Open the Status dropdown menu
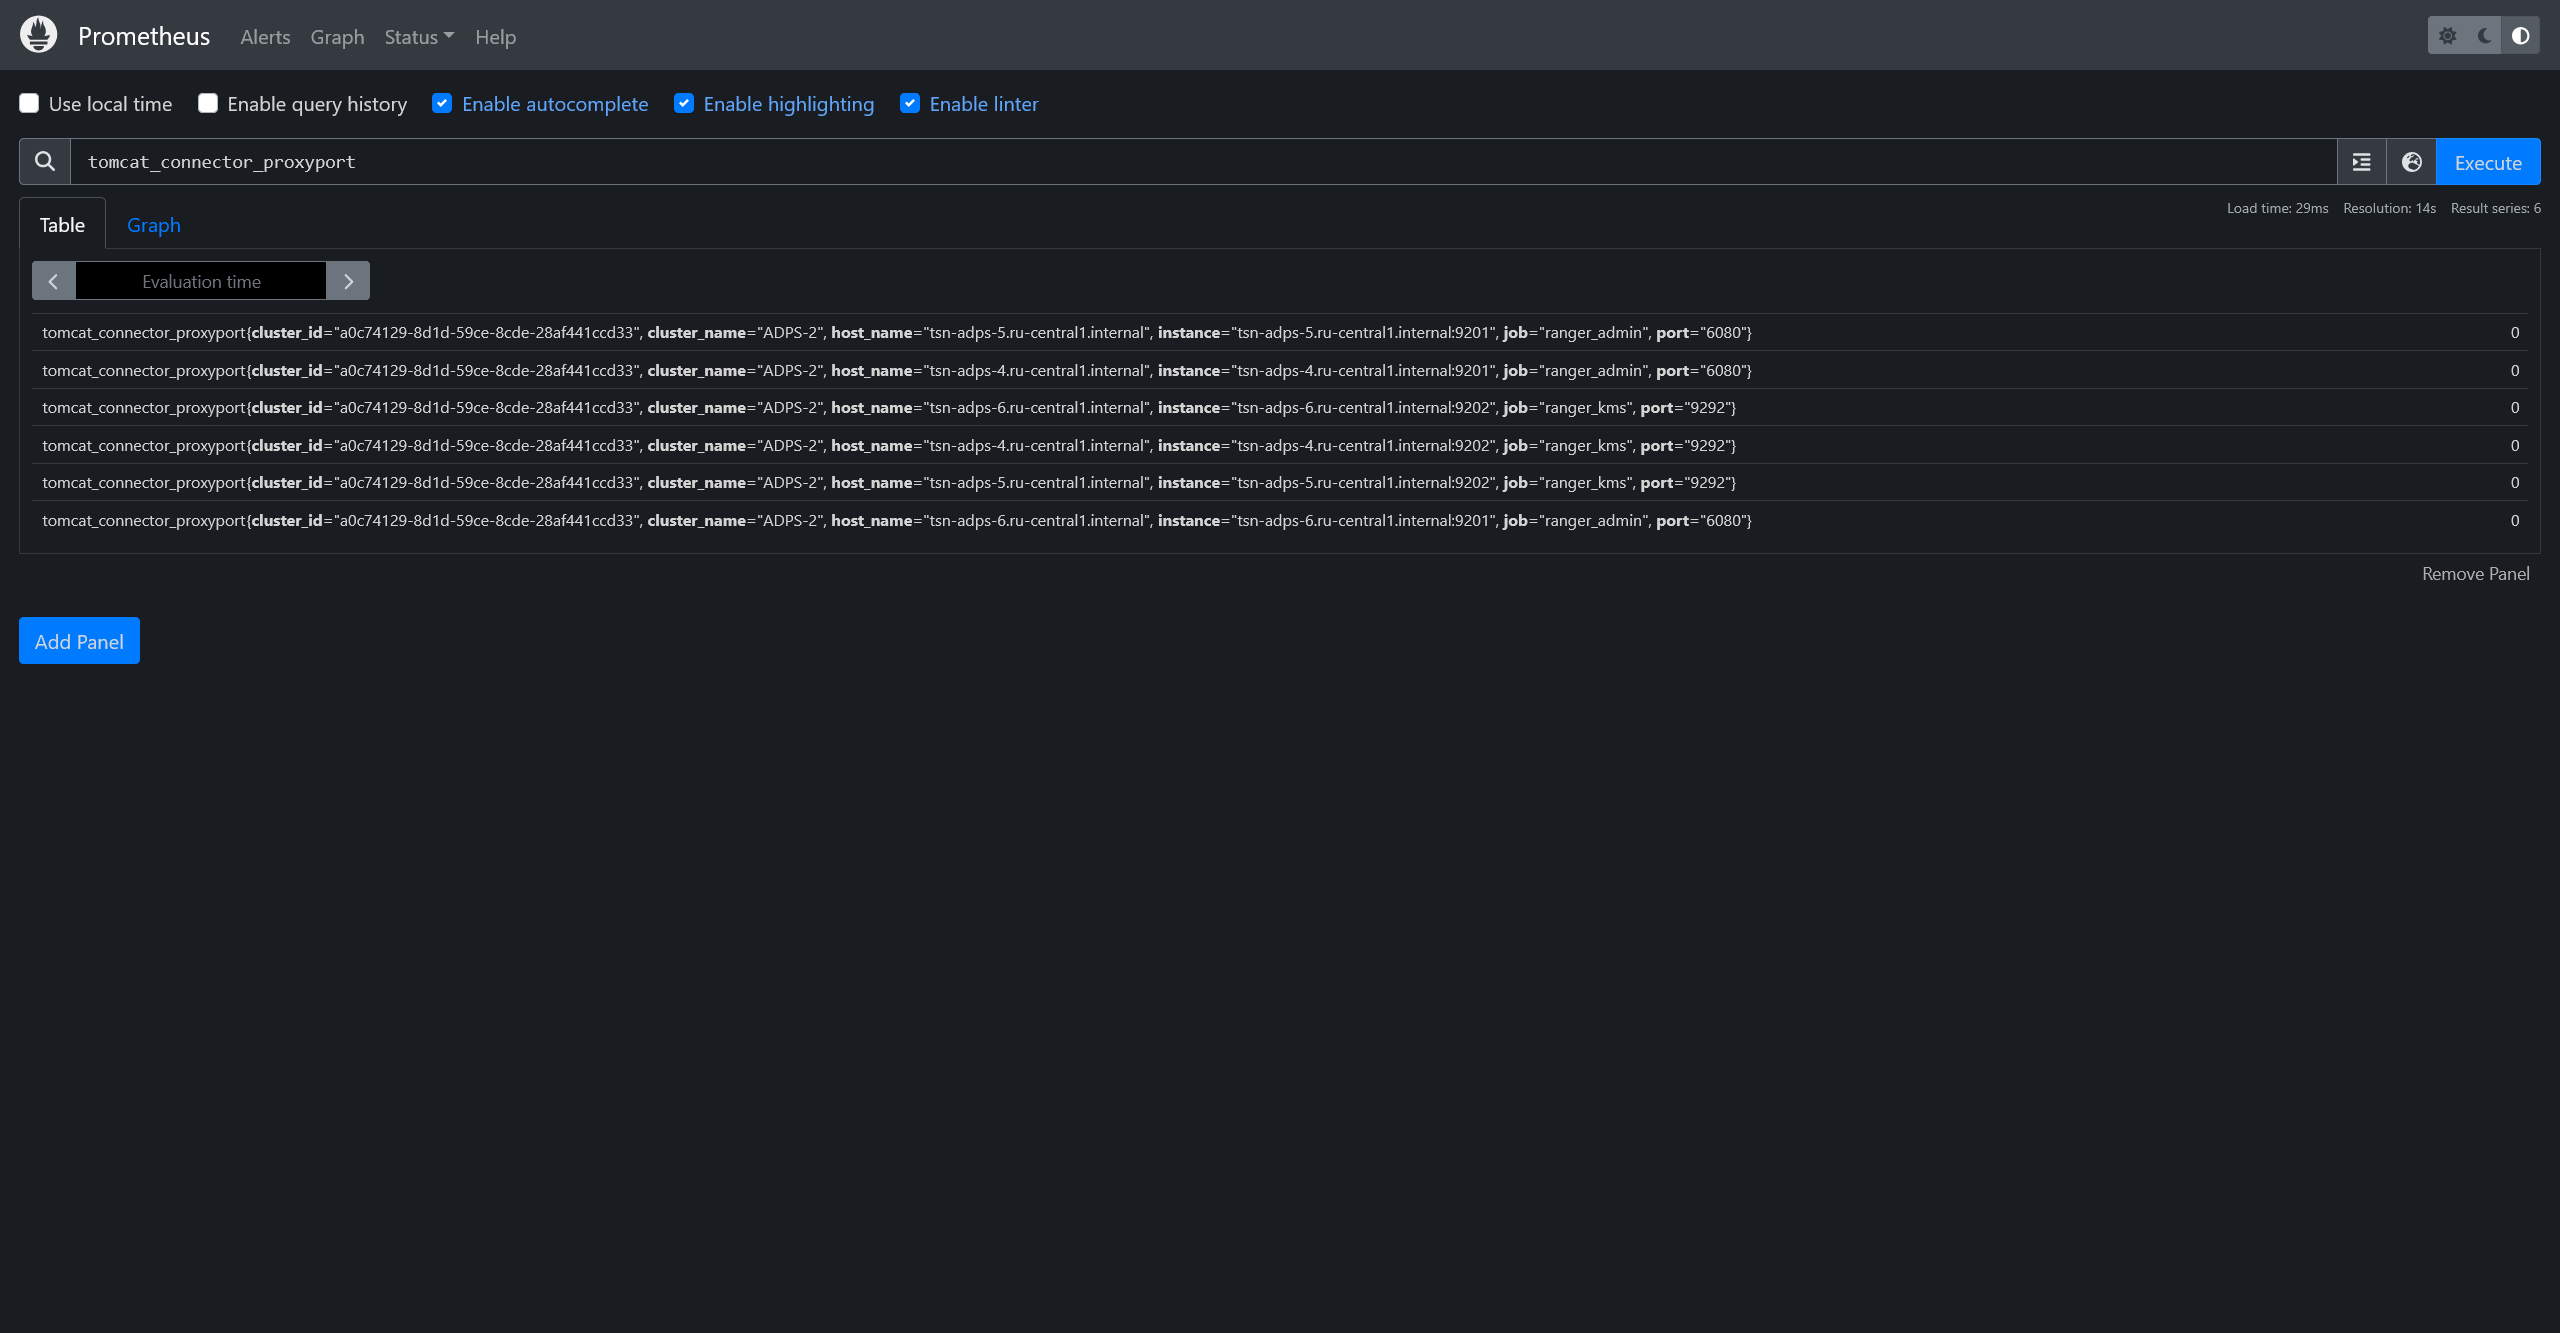 (x=418, y=36)
